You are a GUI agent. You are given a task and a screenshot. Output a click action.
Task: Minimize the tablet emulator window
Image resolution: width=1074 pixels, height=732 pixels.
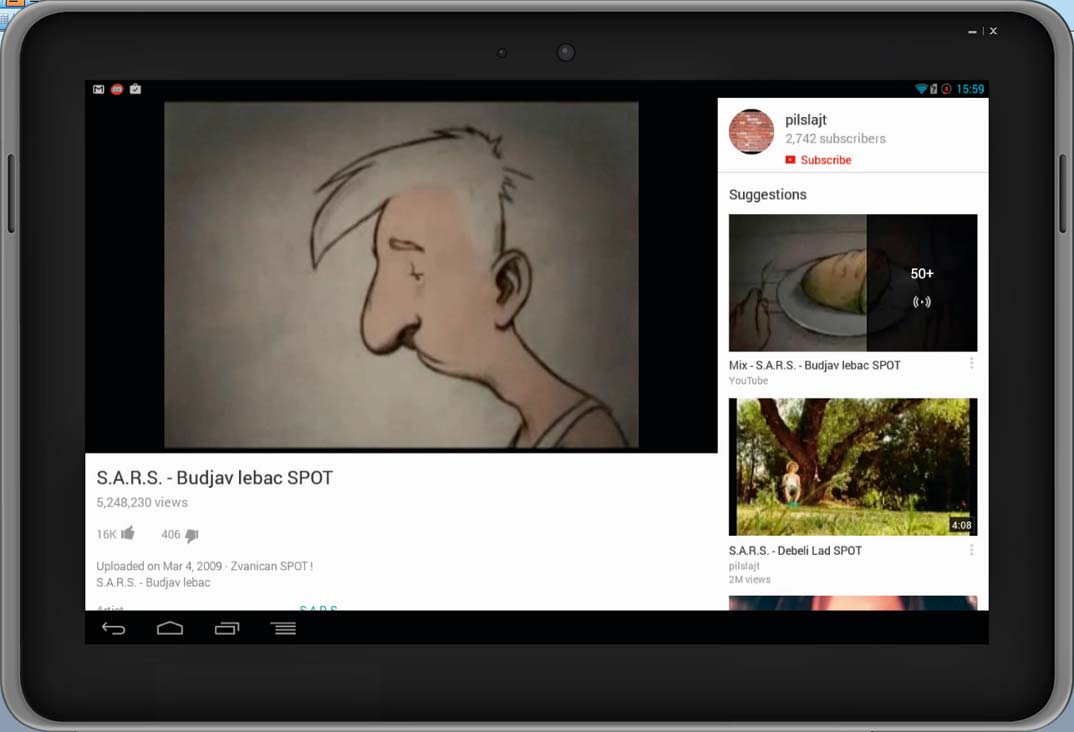(972, 31)
